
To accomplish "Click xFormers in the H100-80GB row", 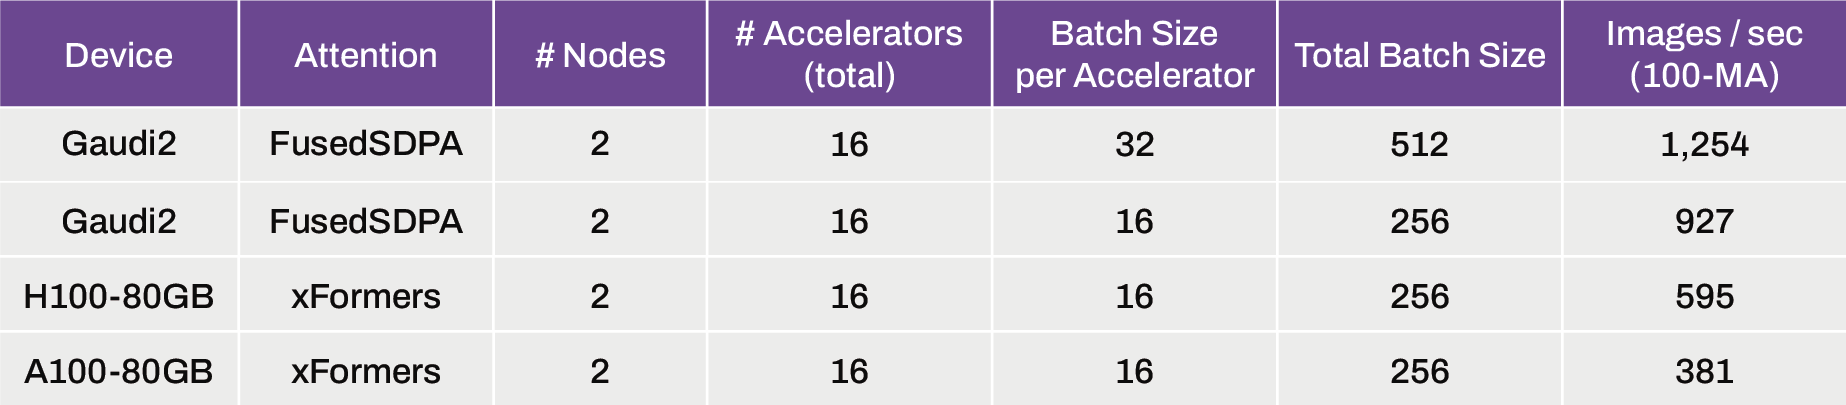I will (366, 296).
